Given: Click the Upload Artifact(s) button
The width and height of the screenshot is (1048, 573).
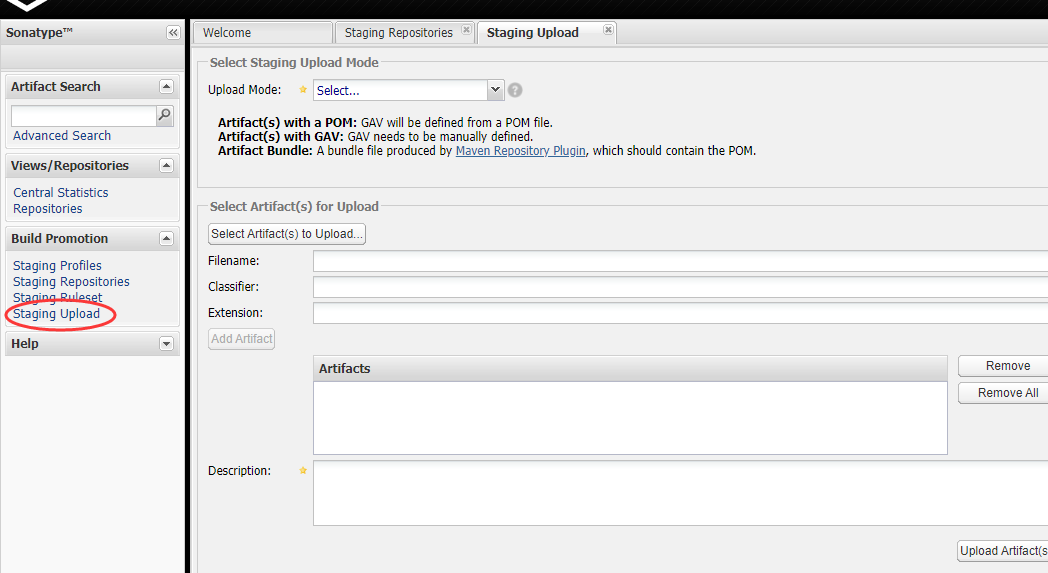Looking at the screenshot, I should tap(1003, 551).
